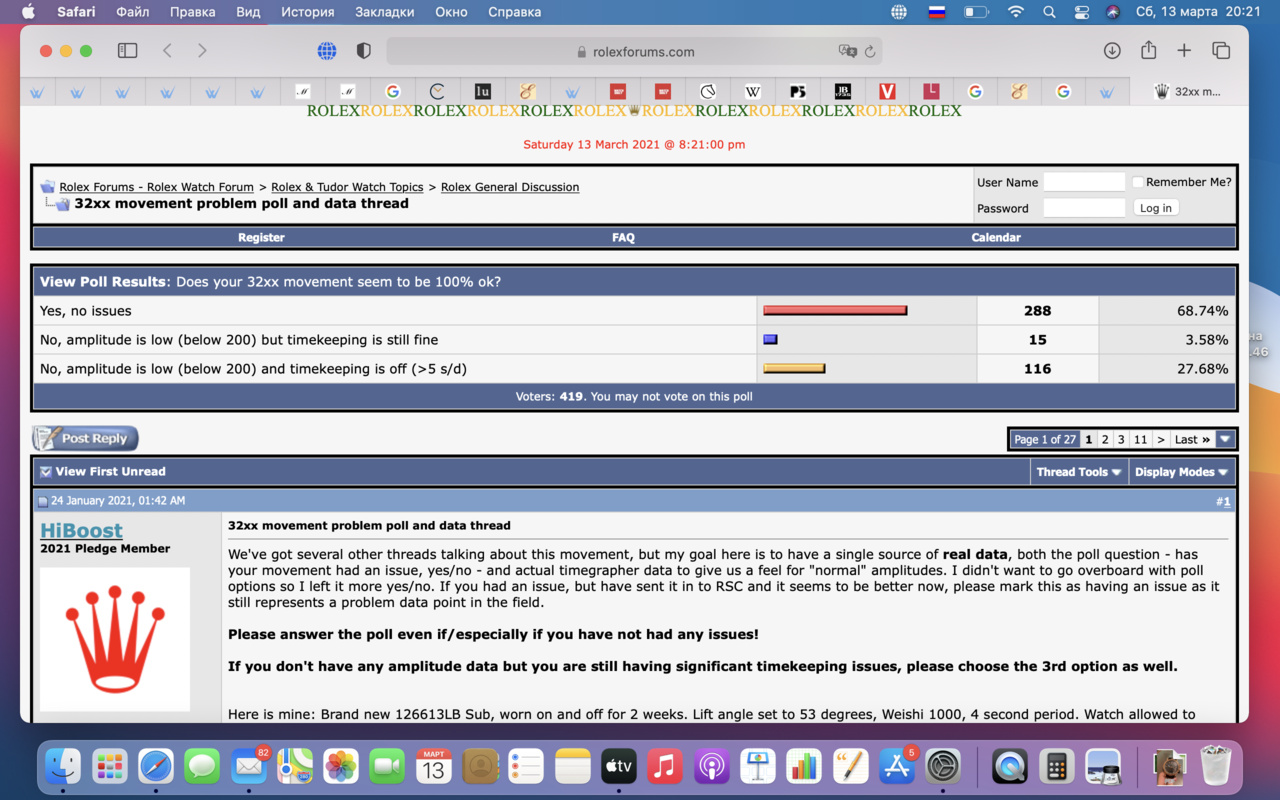Viewport: 1280px width, 800px height.
Task: Open the История menu in menu bar
Action: coord(307,12)
